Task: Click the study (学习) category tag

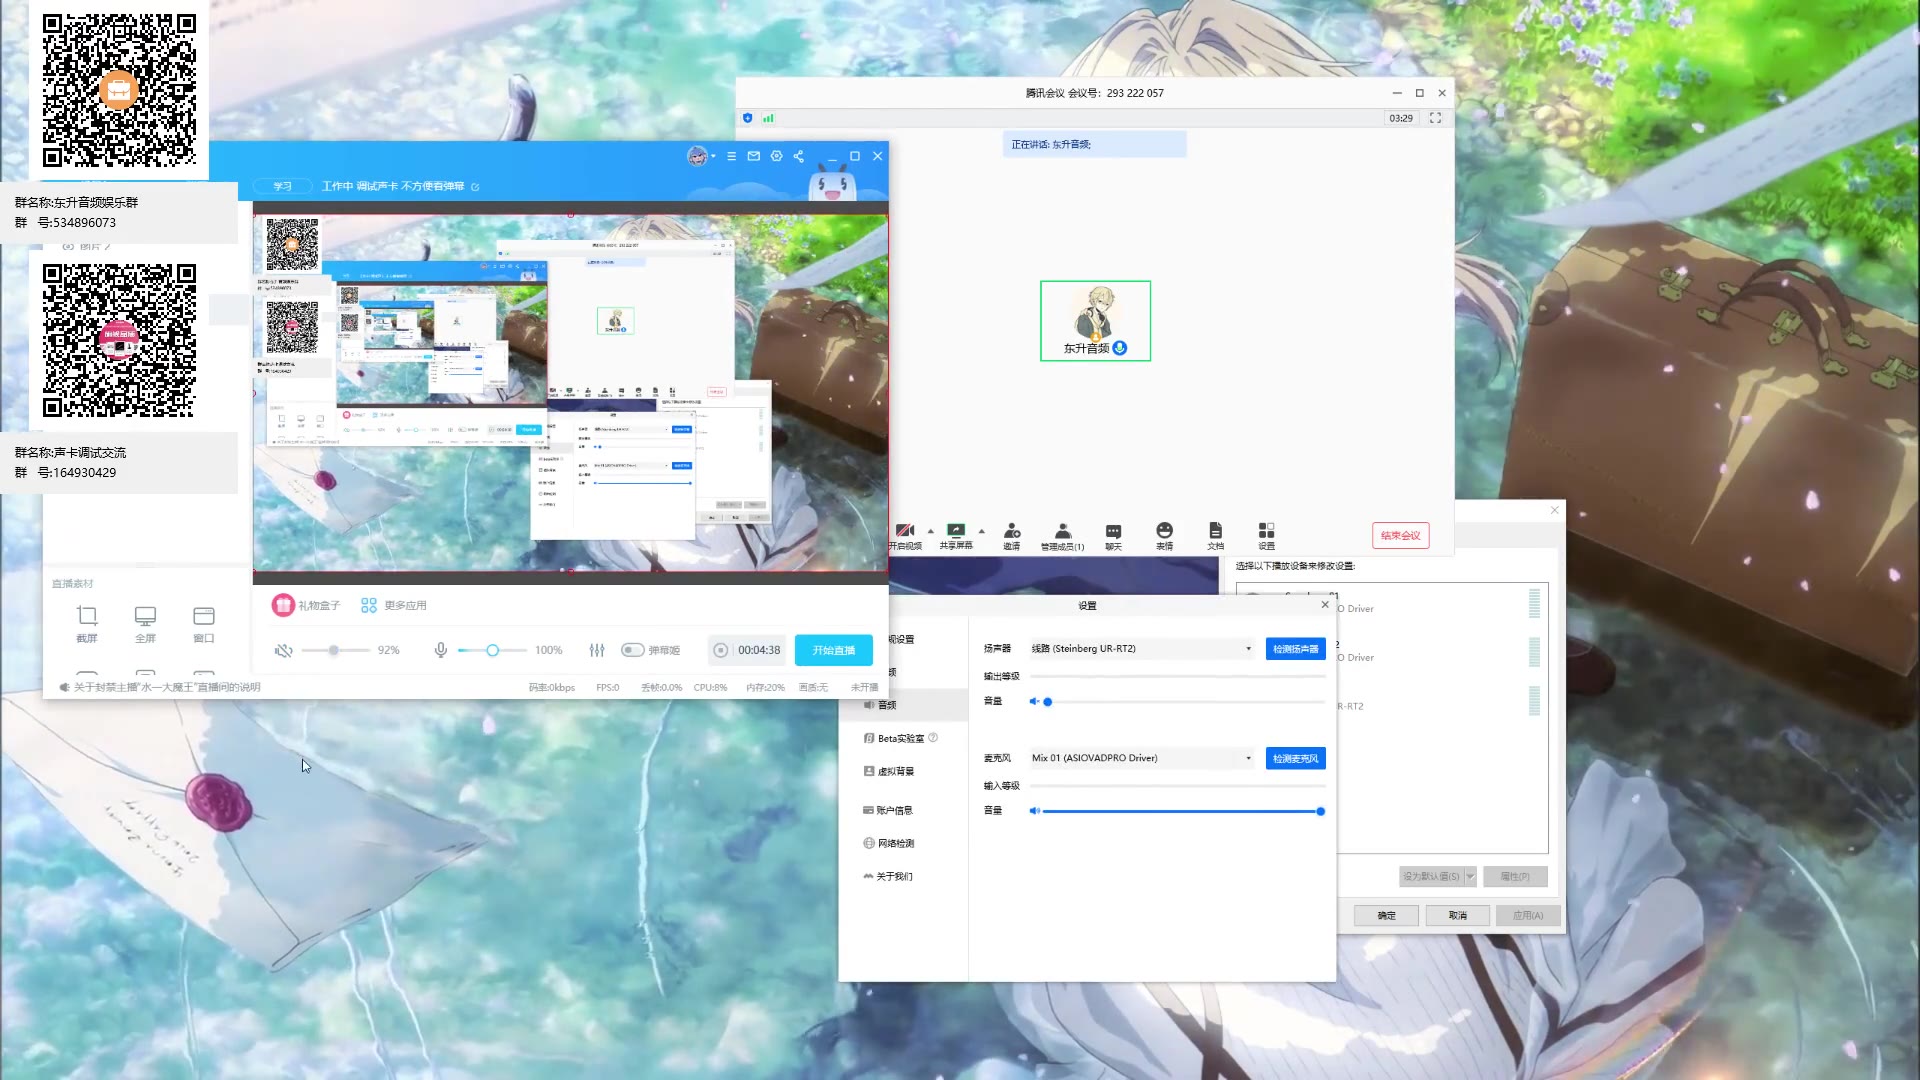Action: coord(282,187)
